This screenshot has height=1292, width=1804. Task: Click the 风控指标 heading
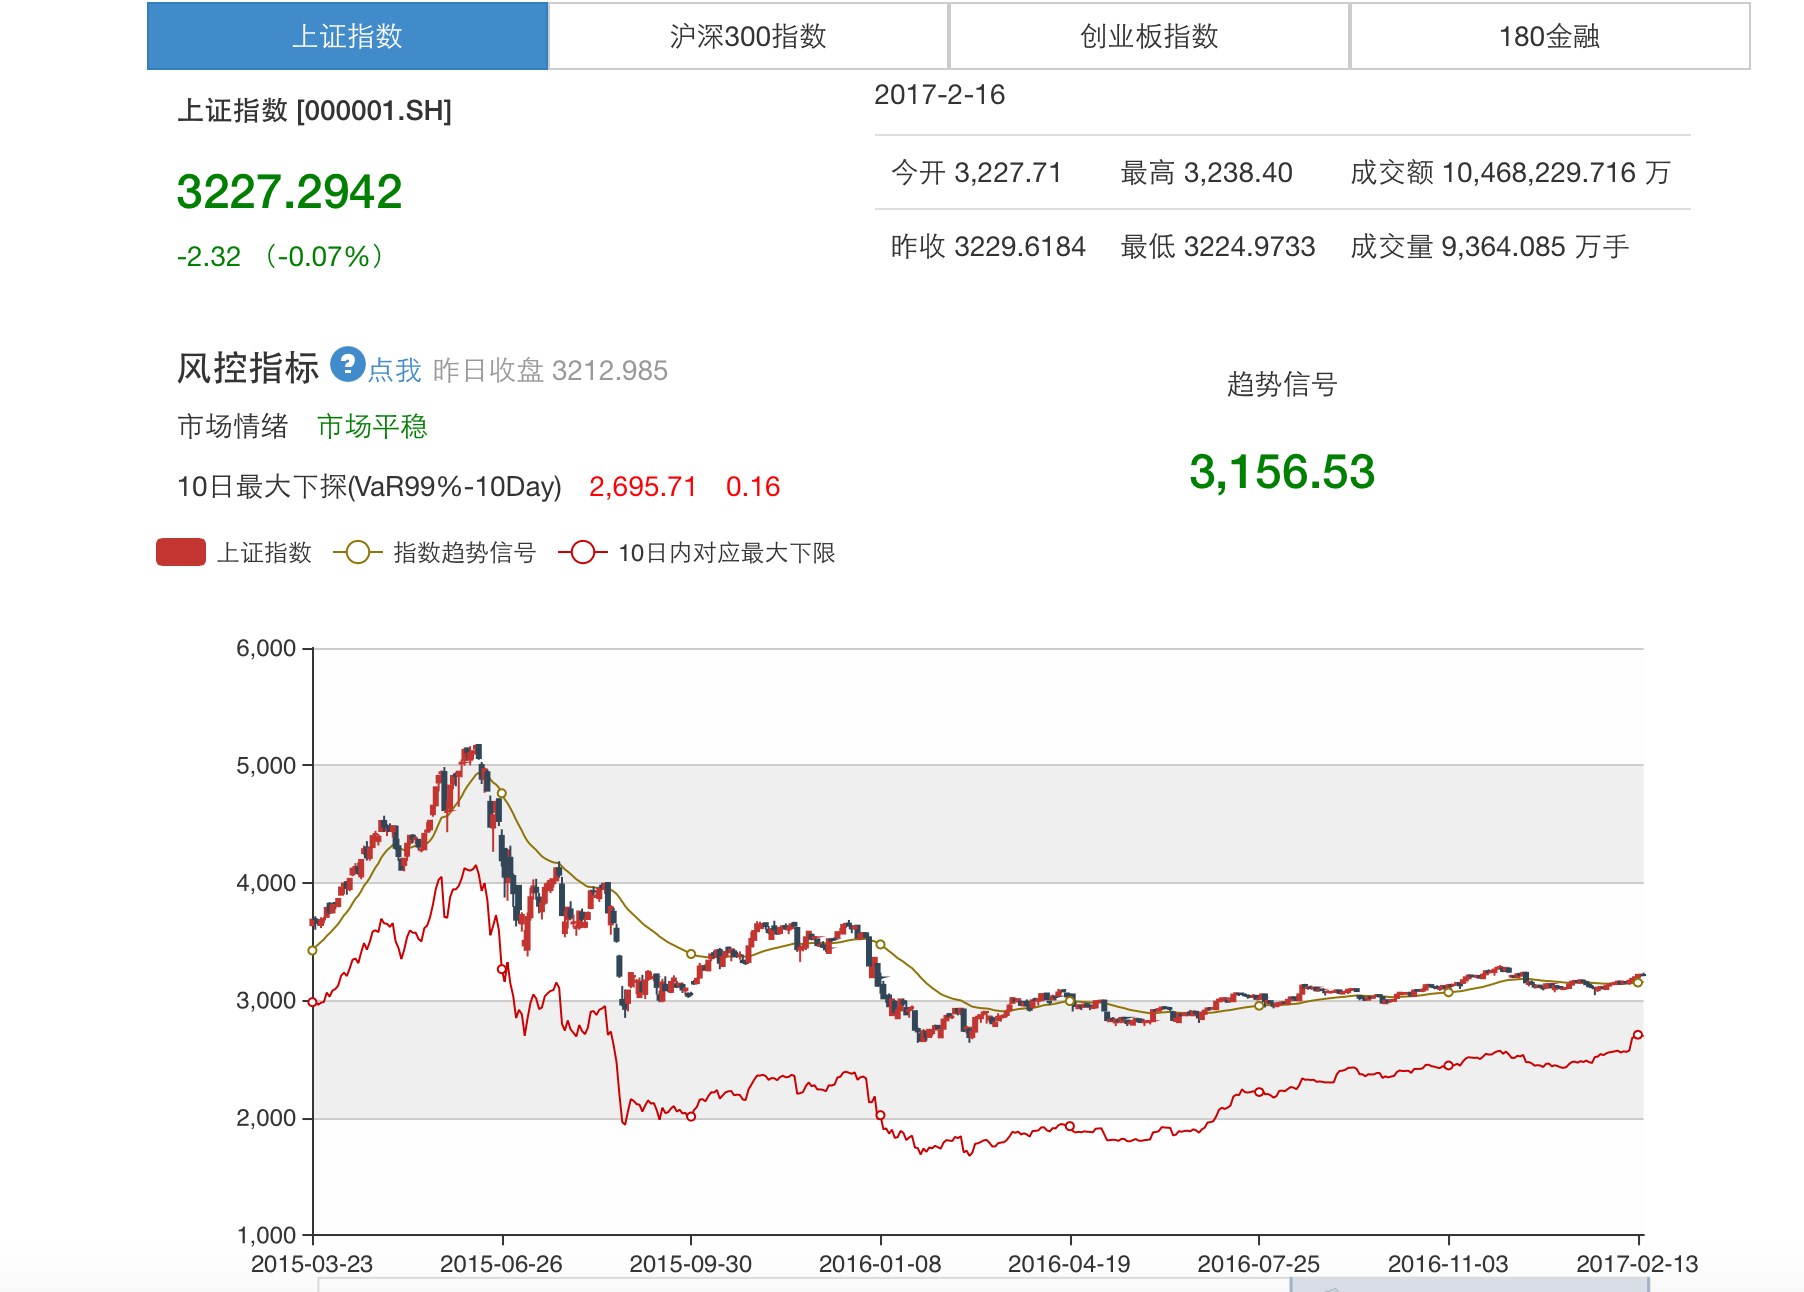(x=248, y=368)
